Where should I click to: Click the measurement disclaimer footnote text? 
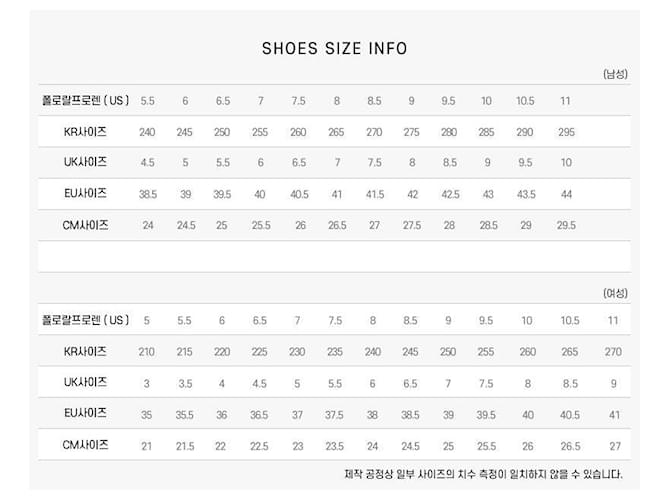coord(483,474)
